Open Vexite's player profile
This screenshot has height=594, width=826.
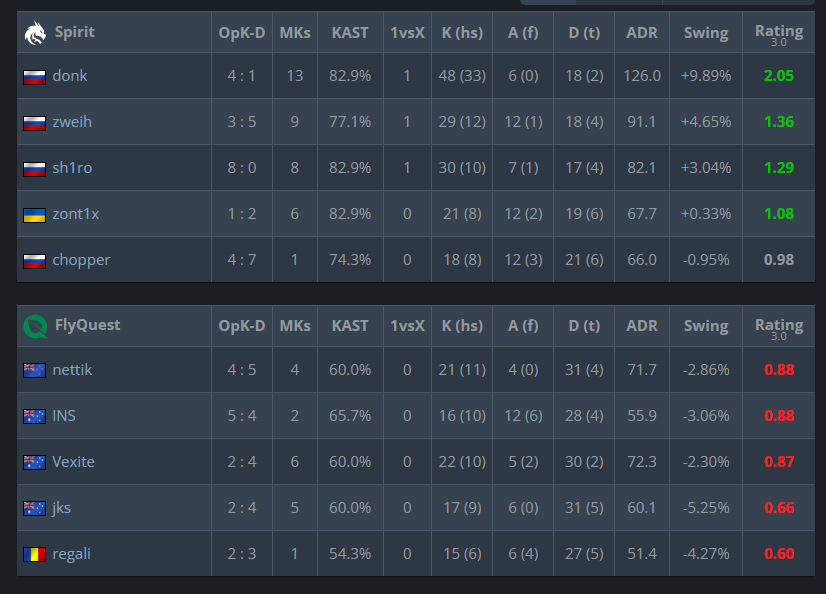click(x=73, y=462)
